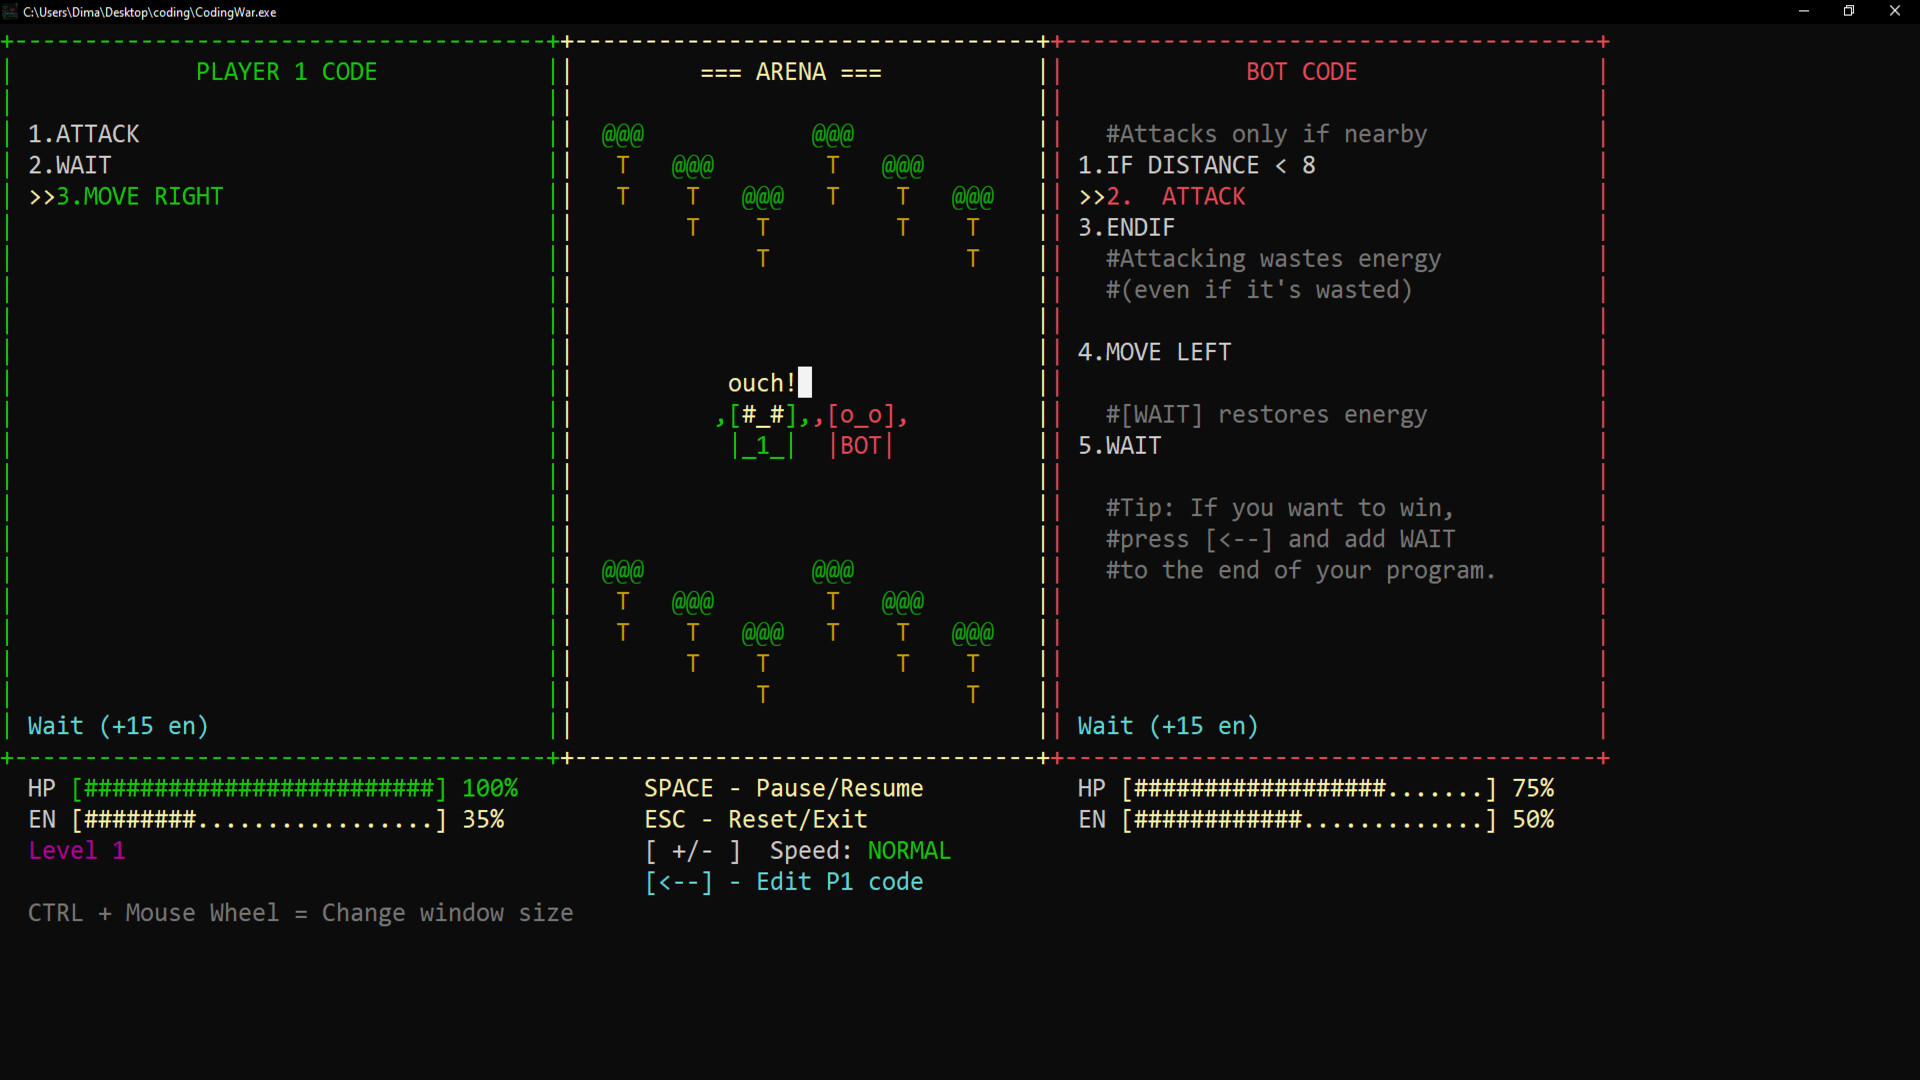Select the highlighted '3.MOVE RIGHT' line
Viewport: 1920px width, 1080px height.
point(126,196)
